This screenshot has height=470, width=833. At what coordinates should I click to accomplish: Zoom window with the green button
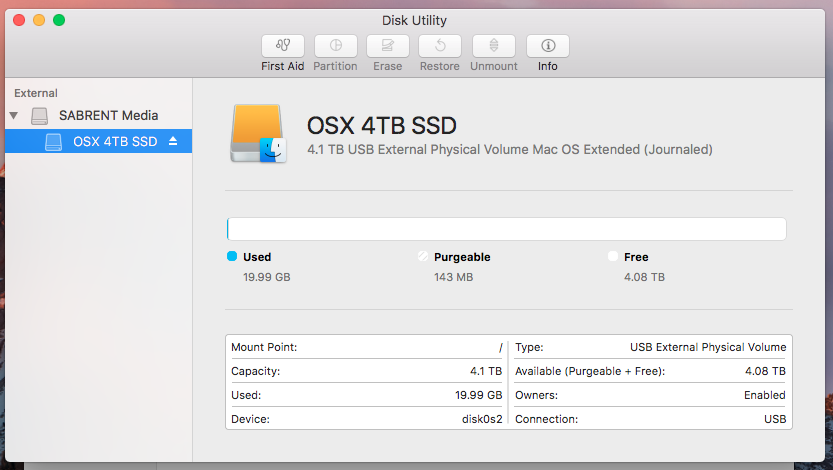[x=59, y=20]
